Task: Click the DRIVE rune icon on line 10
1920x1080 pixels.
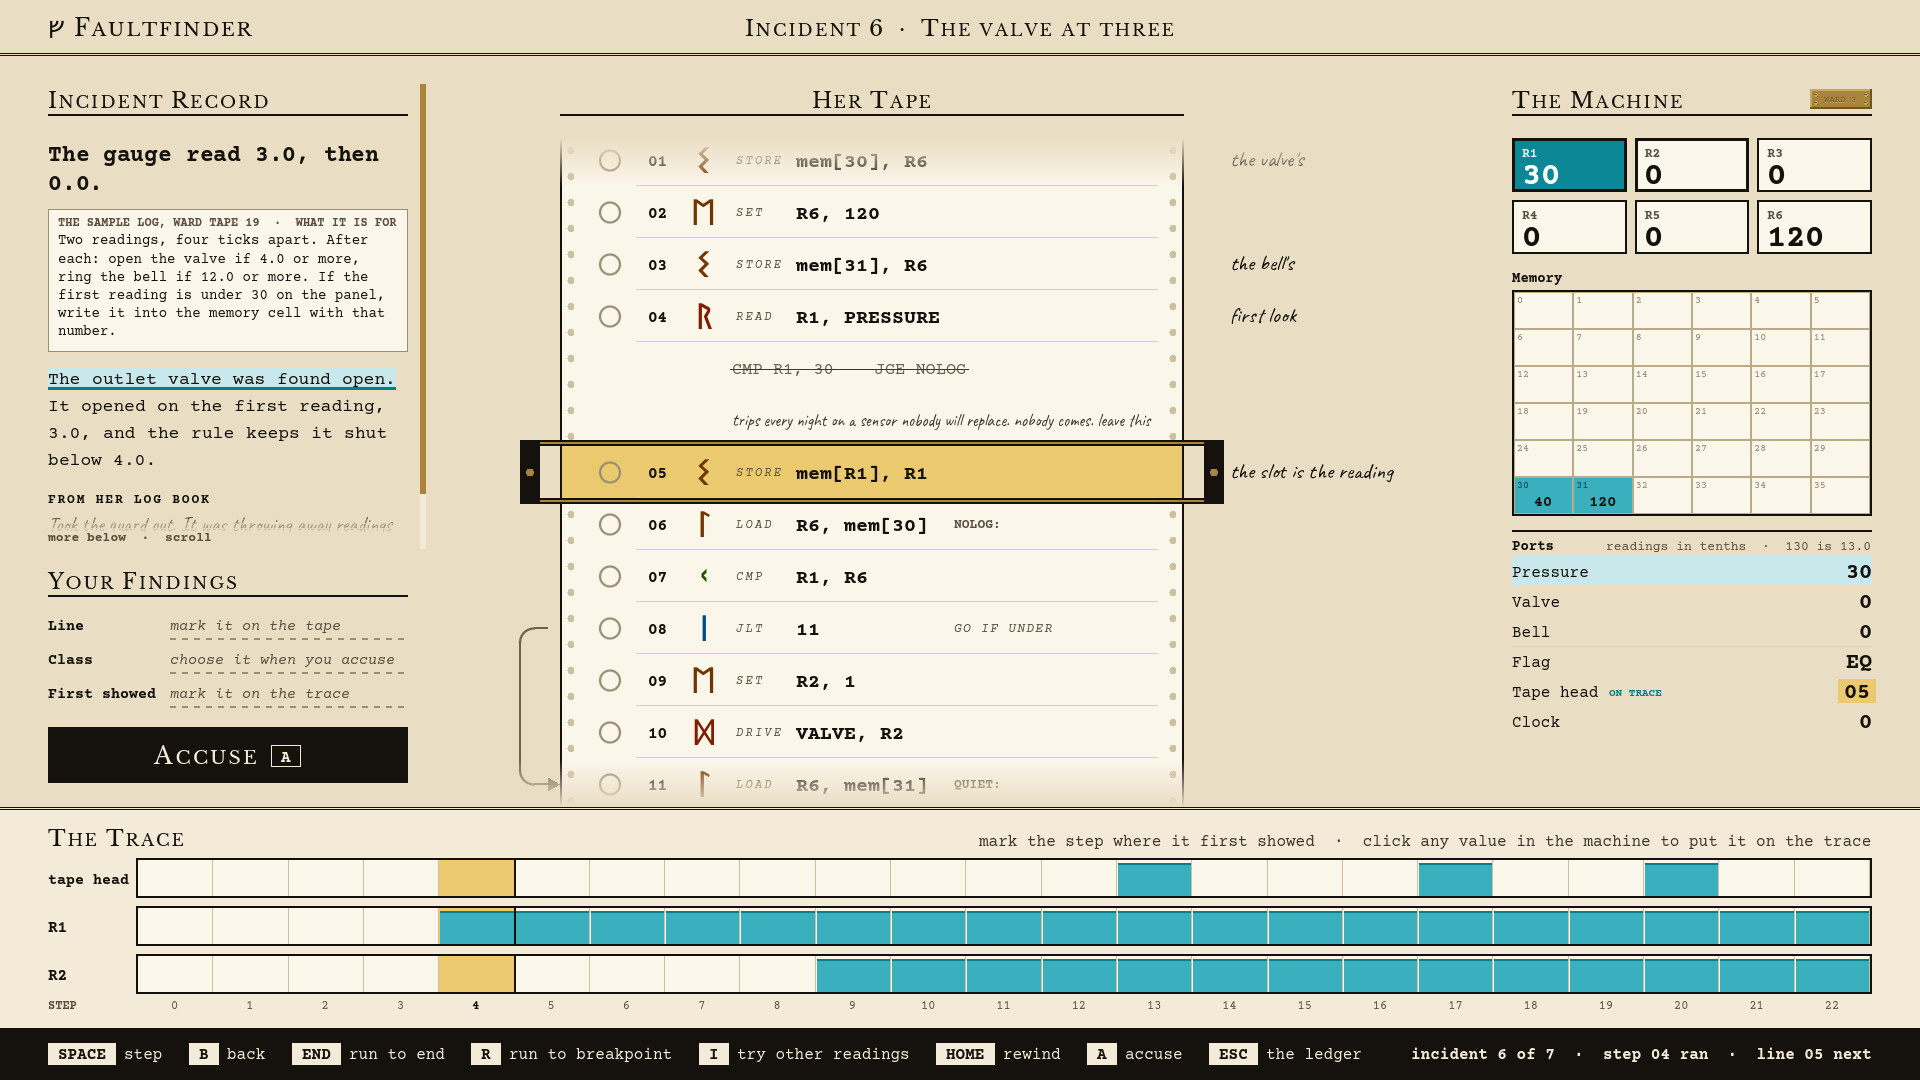Action: [x=704, y=732]
